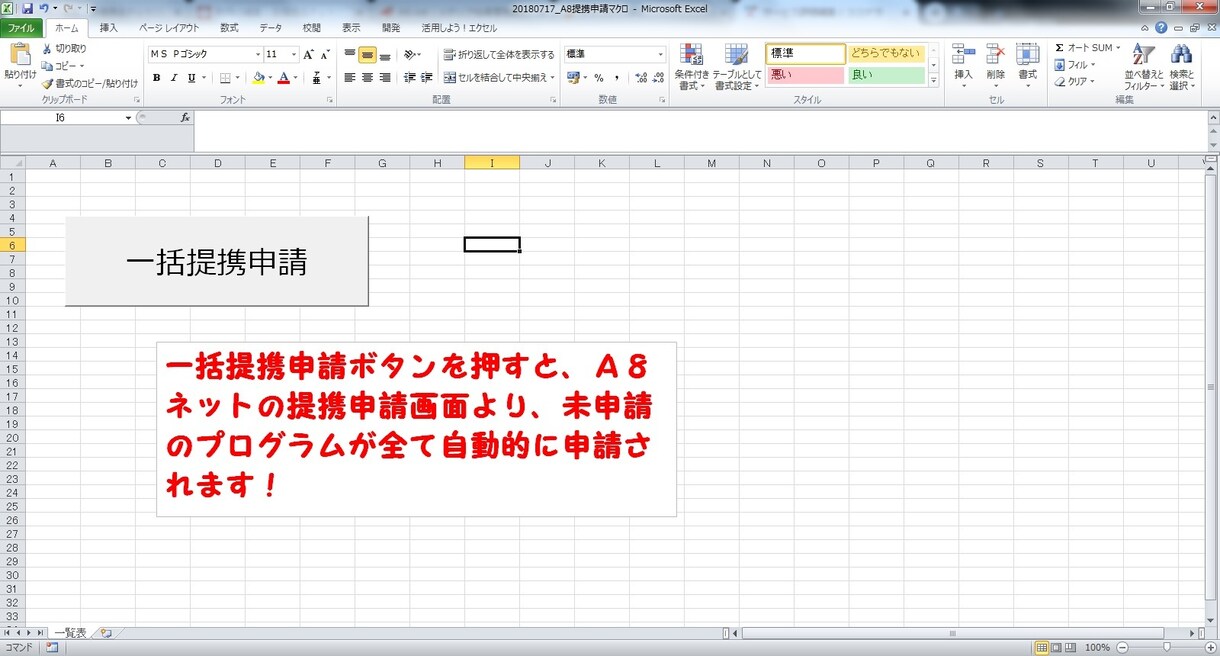Decrease font size with the small A icon
The image size is (1220, 656).
[325, 54]
